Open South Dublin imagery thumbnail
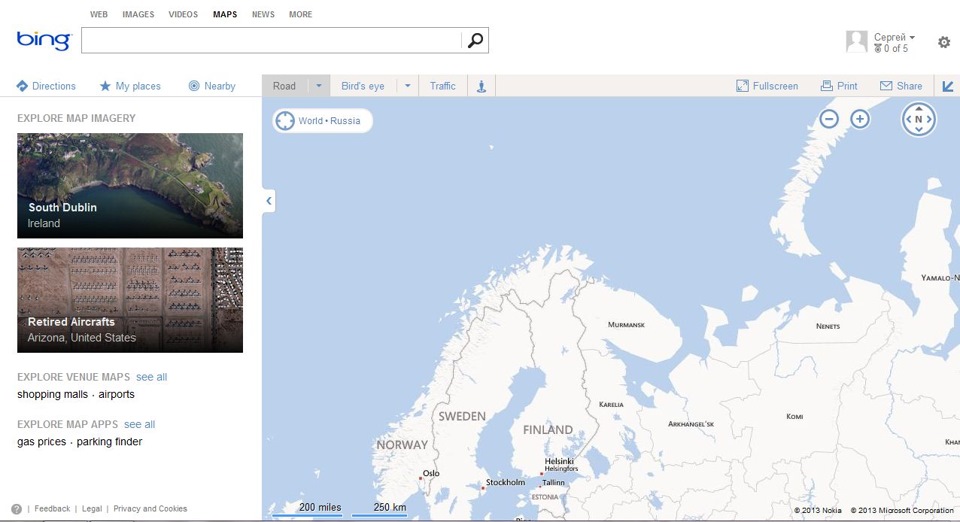Image resolution: width=960 pixels, height=522 pixels. tap(130, 185)
